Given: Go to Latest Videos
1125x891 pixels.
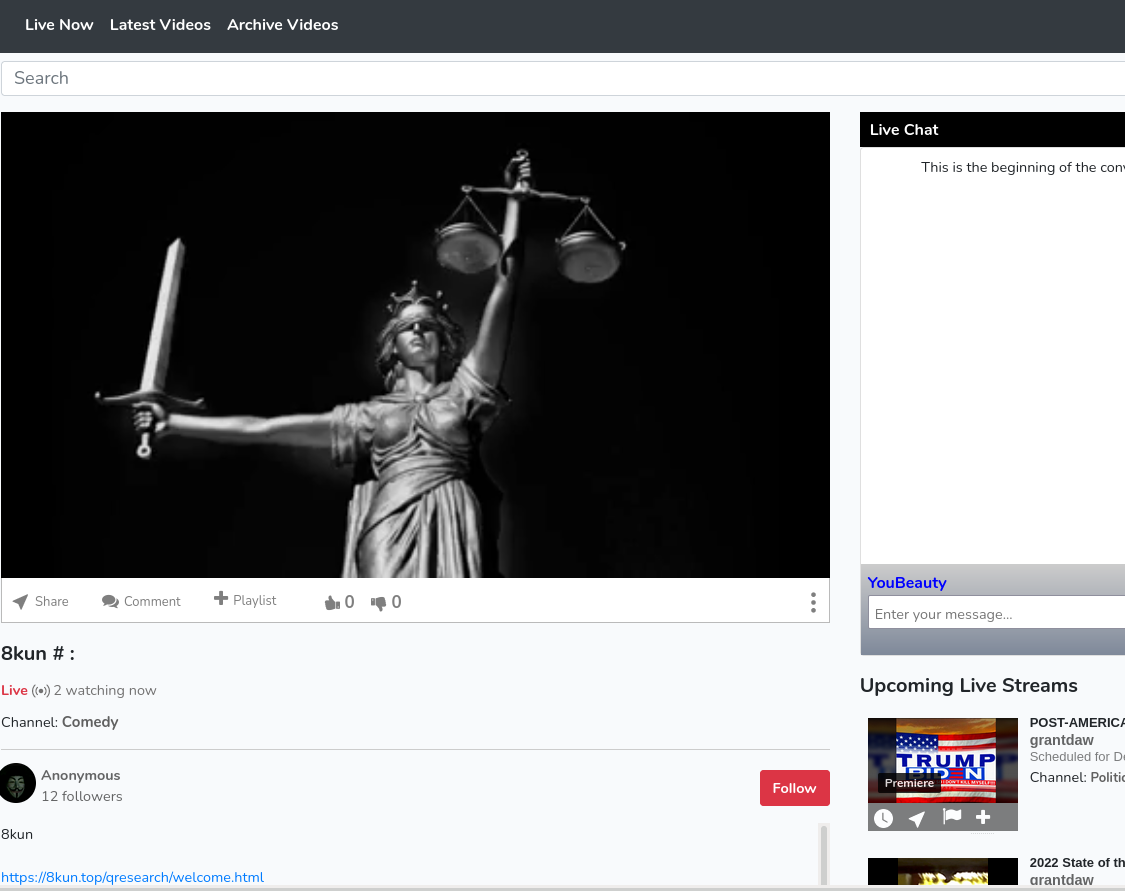Looking at the screenshot, I should coord(160,24).
